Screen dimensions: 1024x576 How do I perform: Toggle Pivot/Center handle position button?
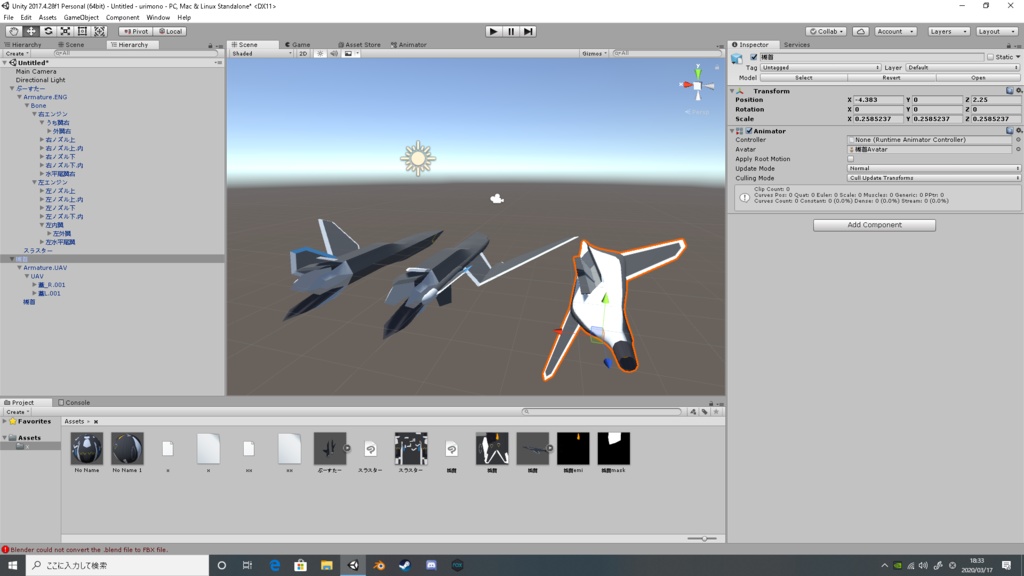click(135, 31)
